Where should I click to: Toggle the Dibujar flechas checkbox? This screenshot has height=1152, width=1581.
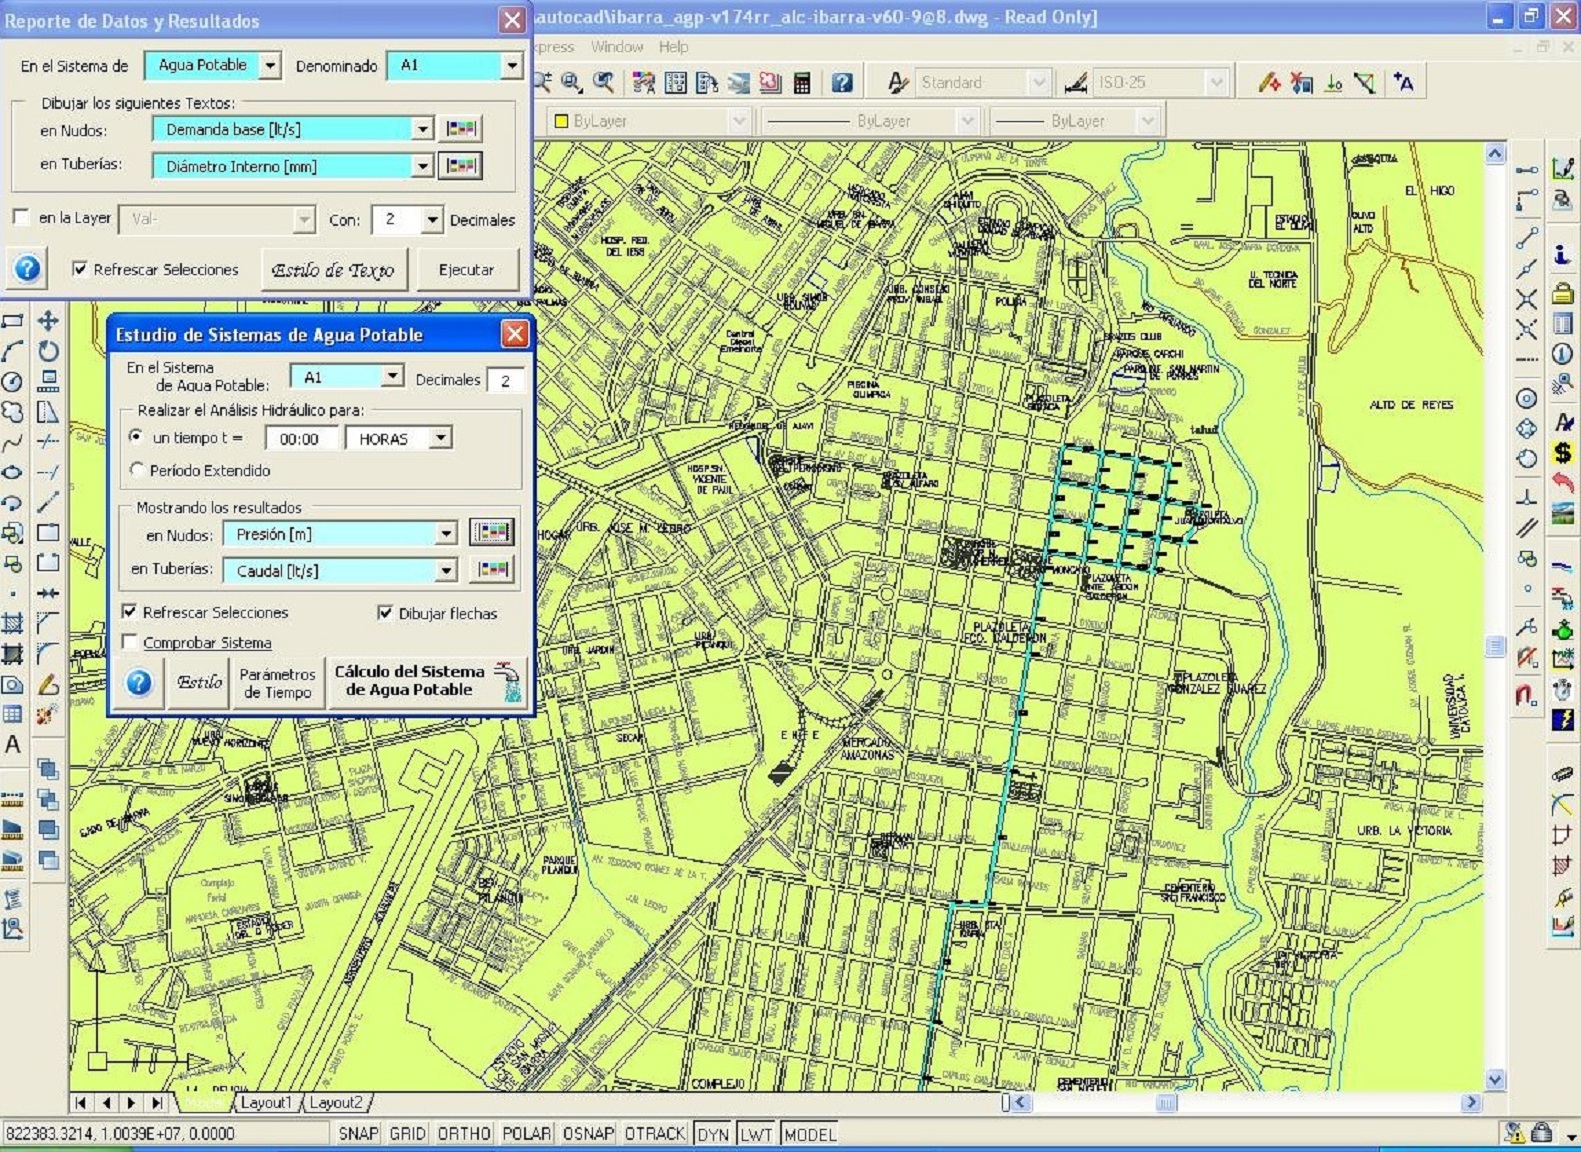coord(385,613)
